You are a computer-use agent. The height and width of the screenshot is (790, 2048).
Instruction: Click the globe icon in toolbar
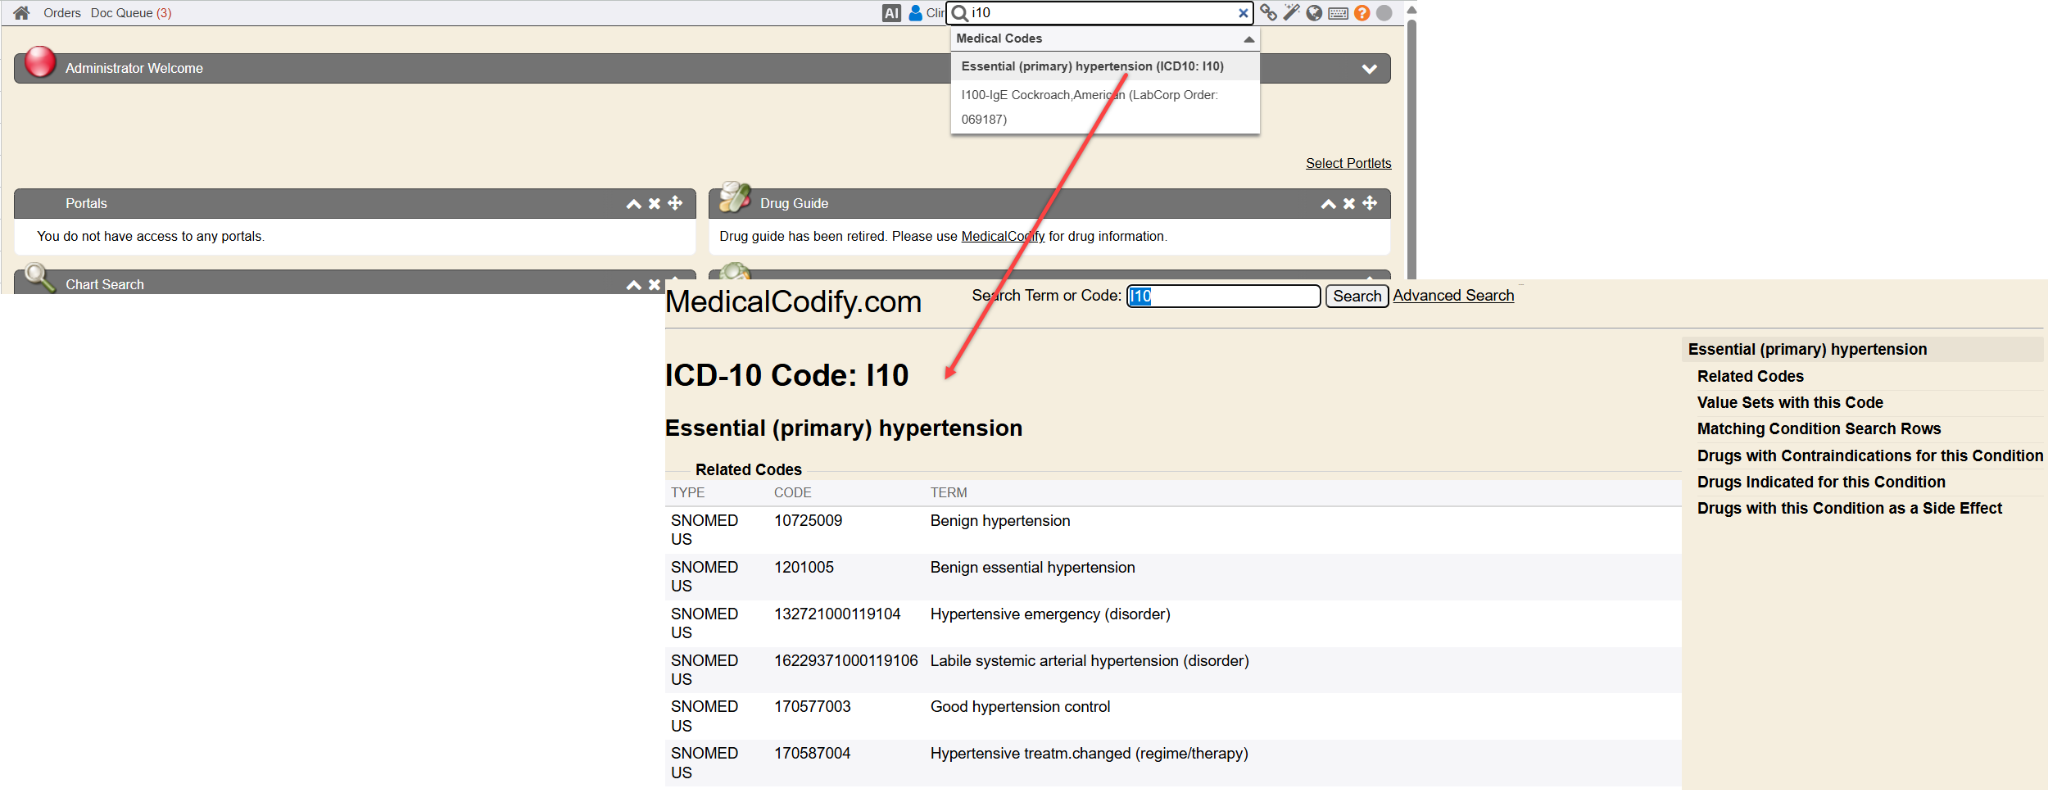tap(1314, 13)
